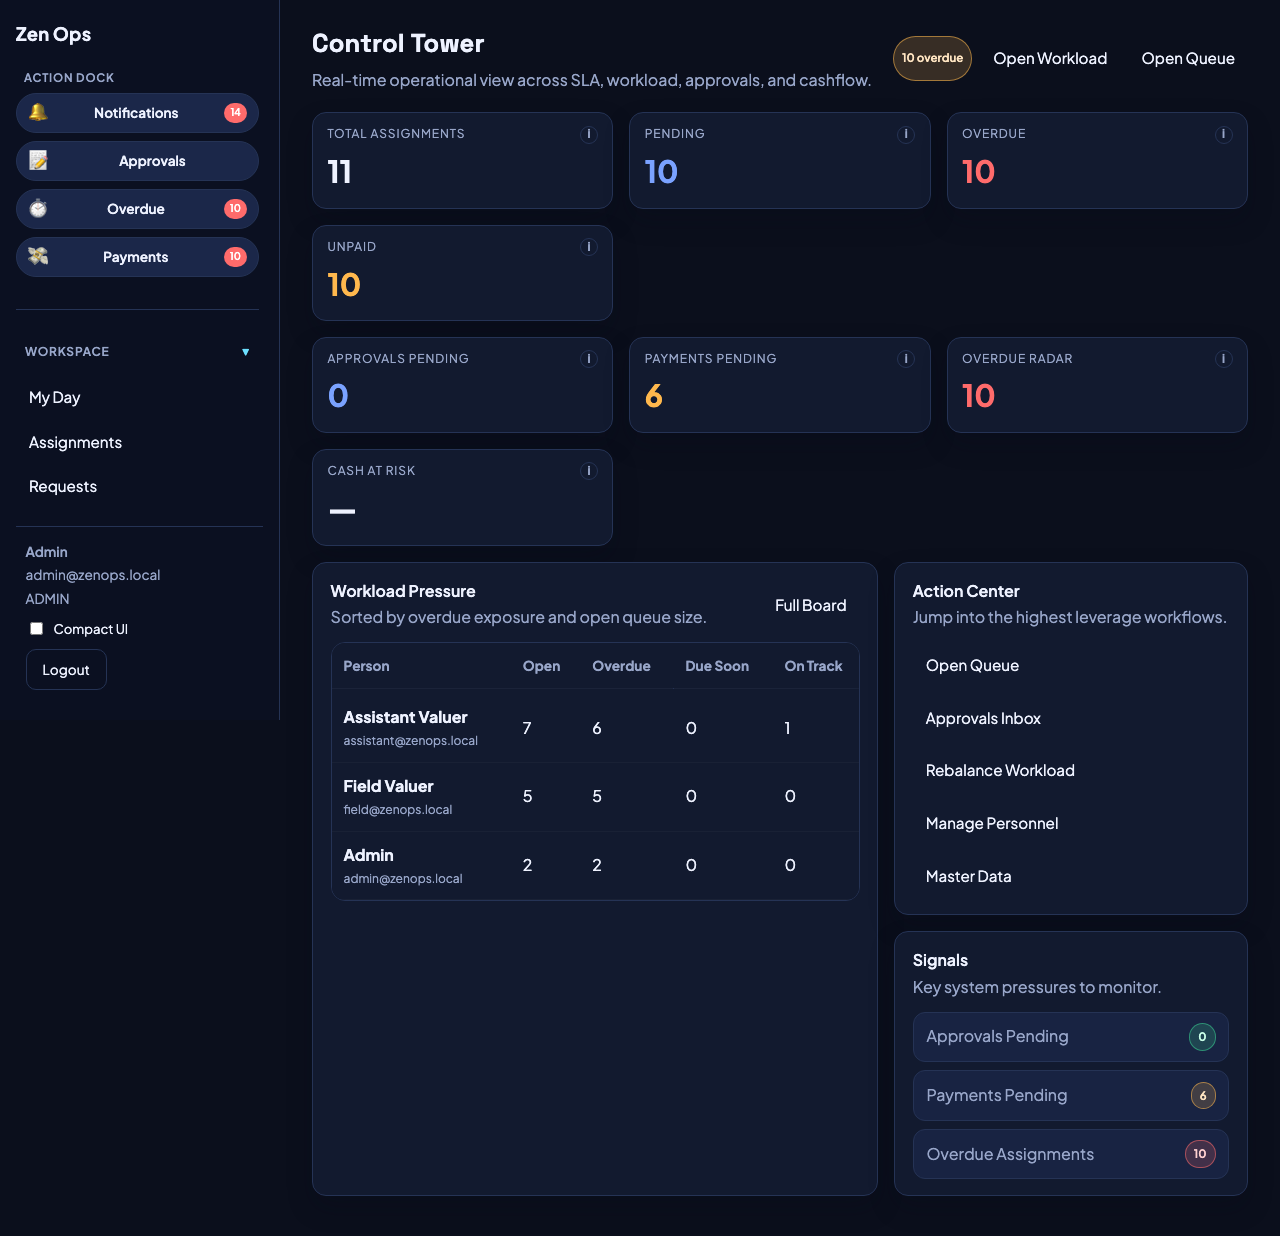Collapse the Workspace section arrow
This screenshot has width=1280, height=1236.
pyautogui.click(x=245, y=352)
